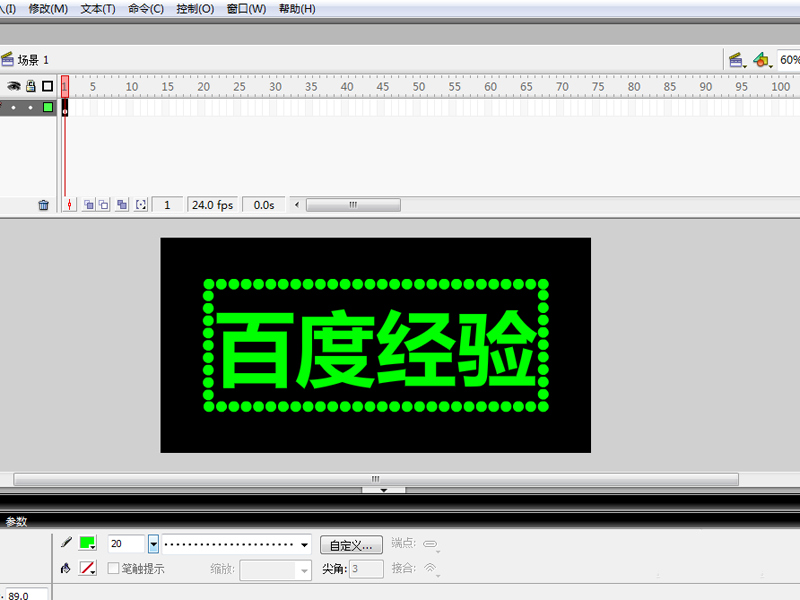Click the pencil stroke color icon
The width and height of the screenshot is (800, 600).
tap(66, 542)
